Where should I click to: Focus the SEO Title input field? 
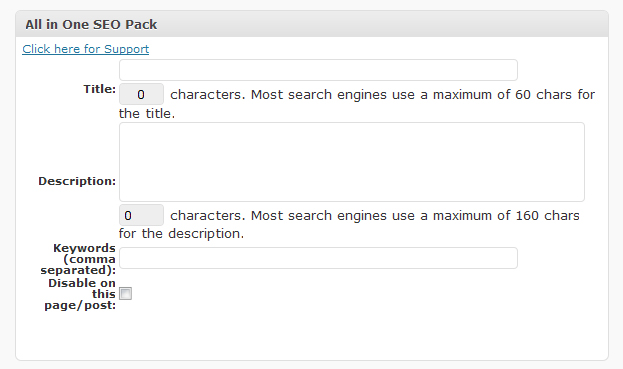click(x=318, y=70)
